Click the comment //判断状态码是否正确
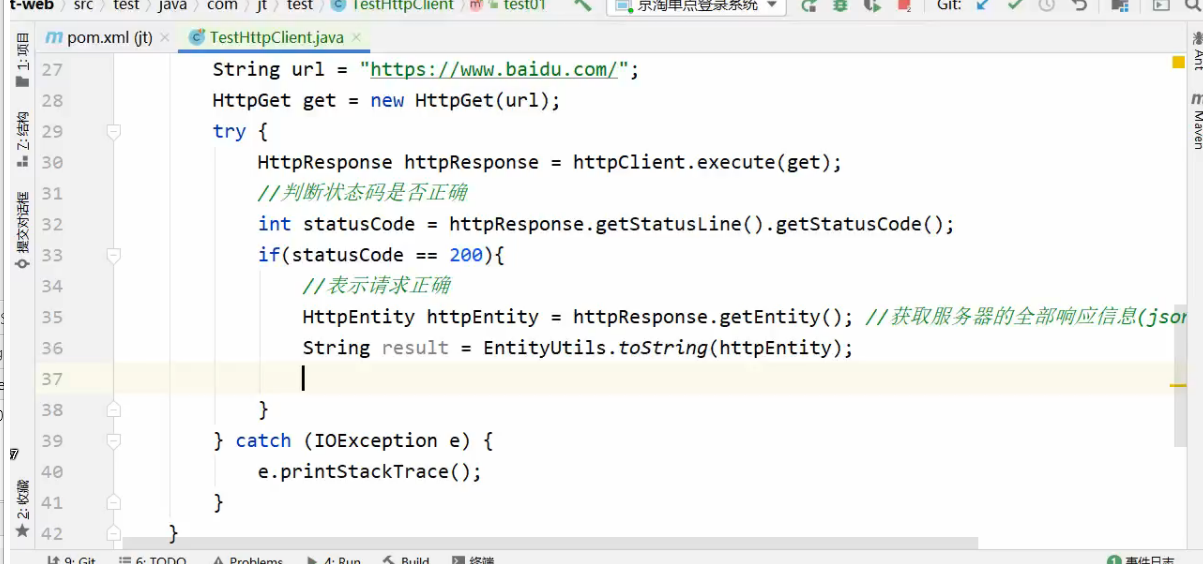This screenshot has height=564, width=1203. coord(362,193)
